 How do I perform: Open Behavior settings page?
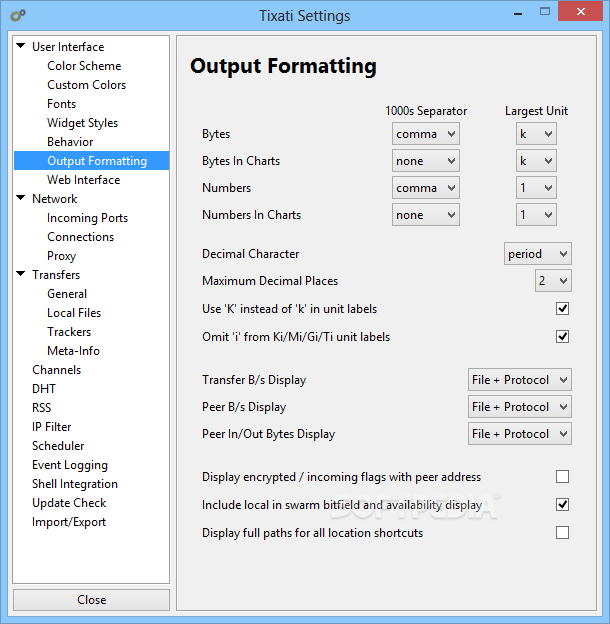pos(70,142)
